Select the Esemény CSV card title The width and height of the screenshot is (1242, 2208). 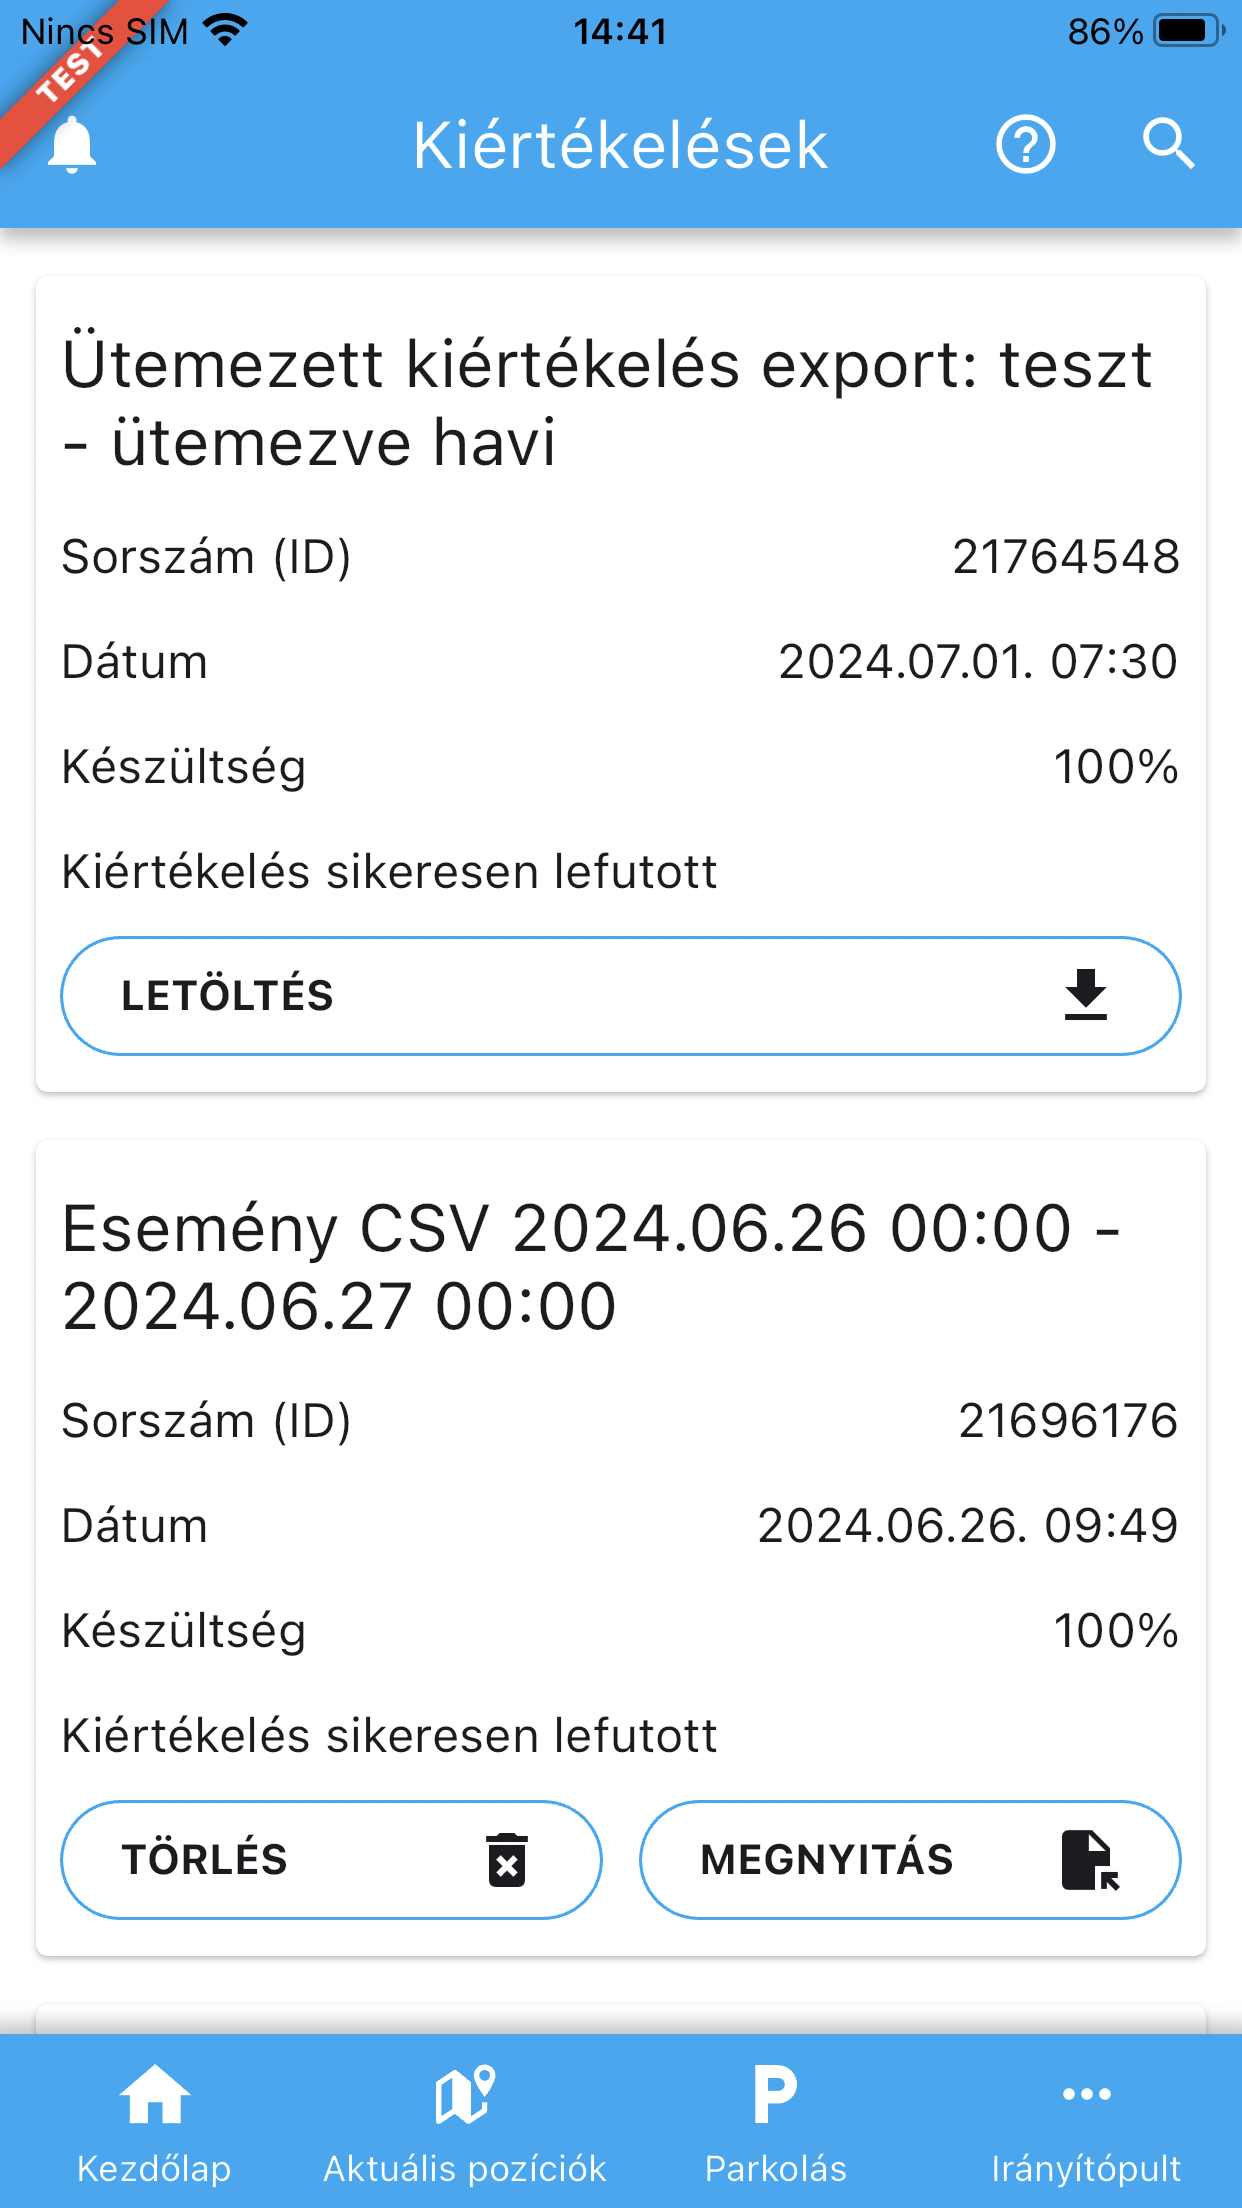590,1267
